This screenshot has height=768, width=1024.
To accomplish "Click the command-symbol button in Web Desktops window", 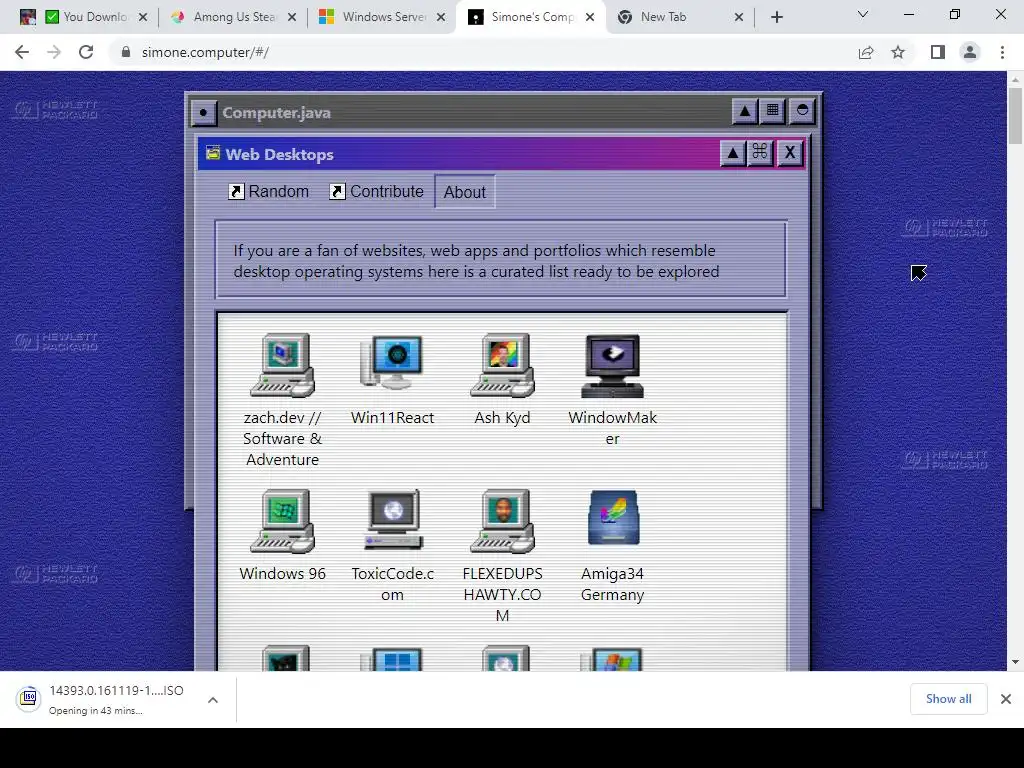I will 760,154.
